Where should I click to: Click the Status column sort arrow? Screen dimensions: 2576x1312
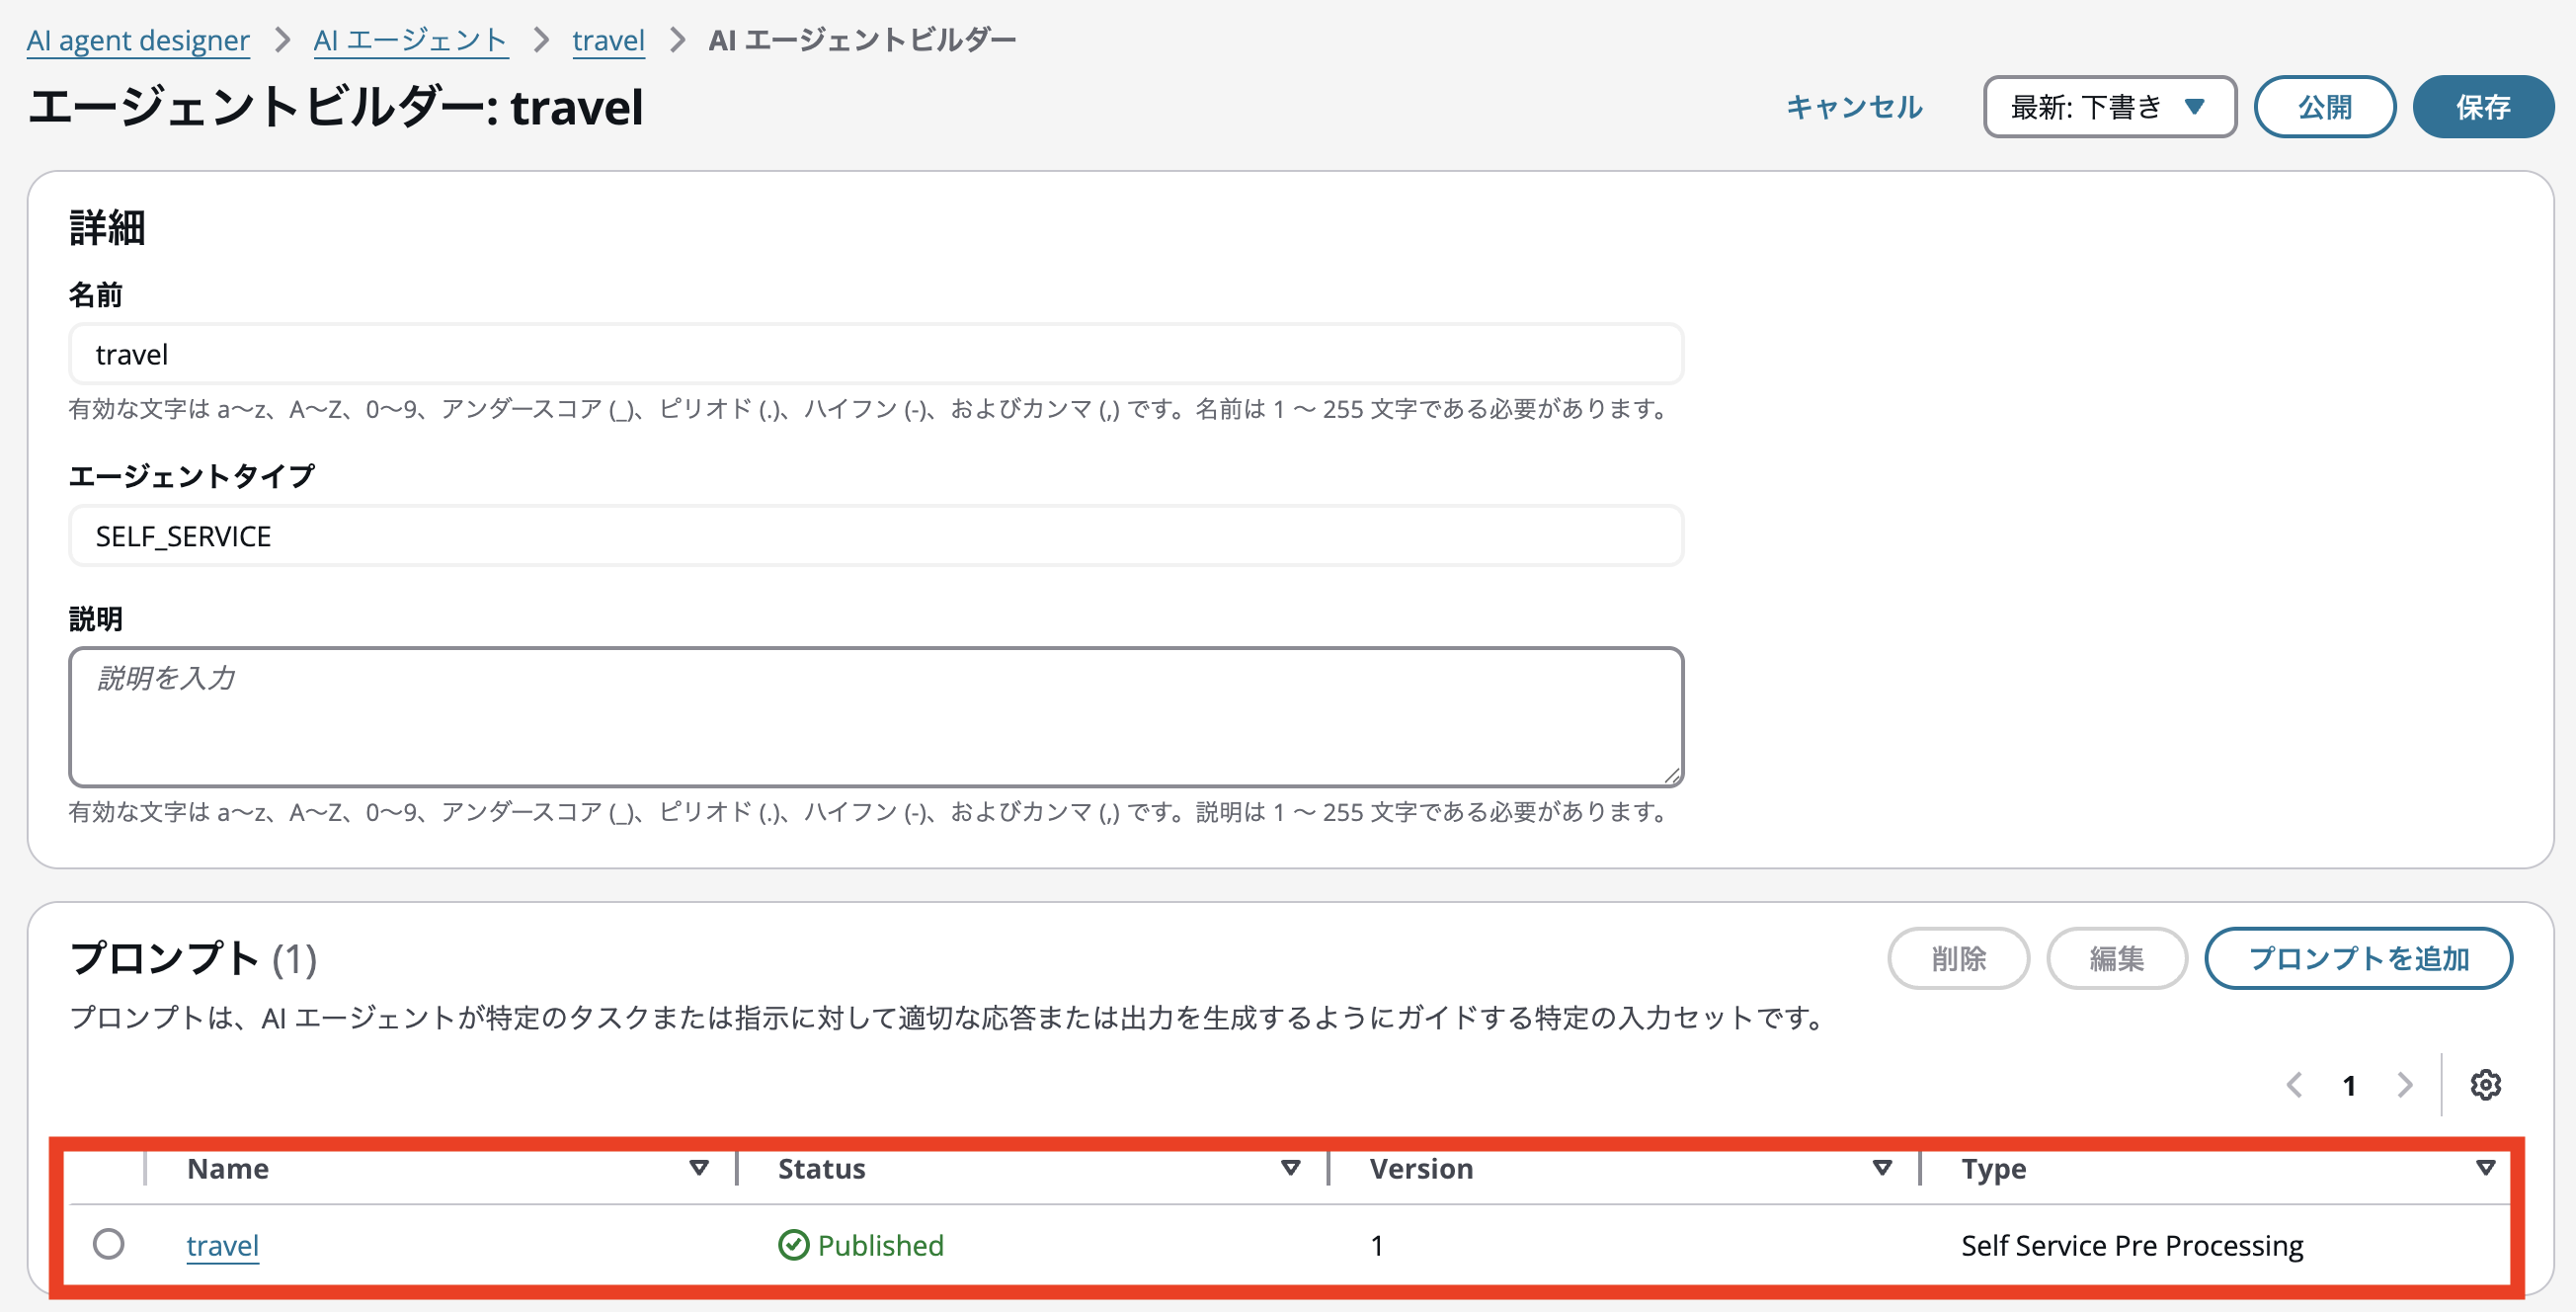pyautogui.click(x=1290, y=1168)
